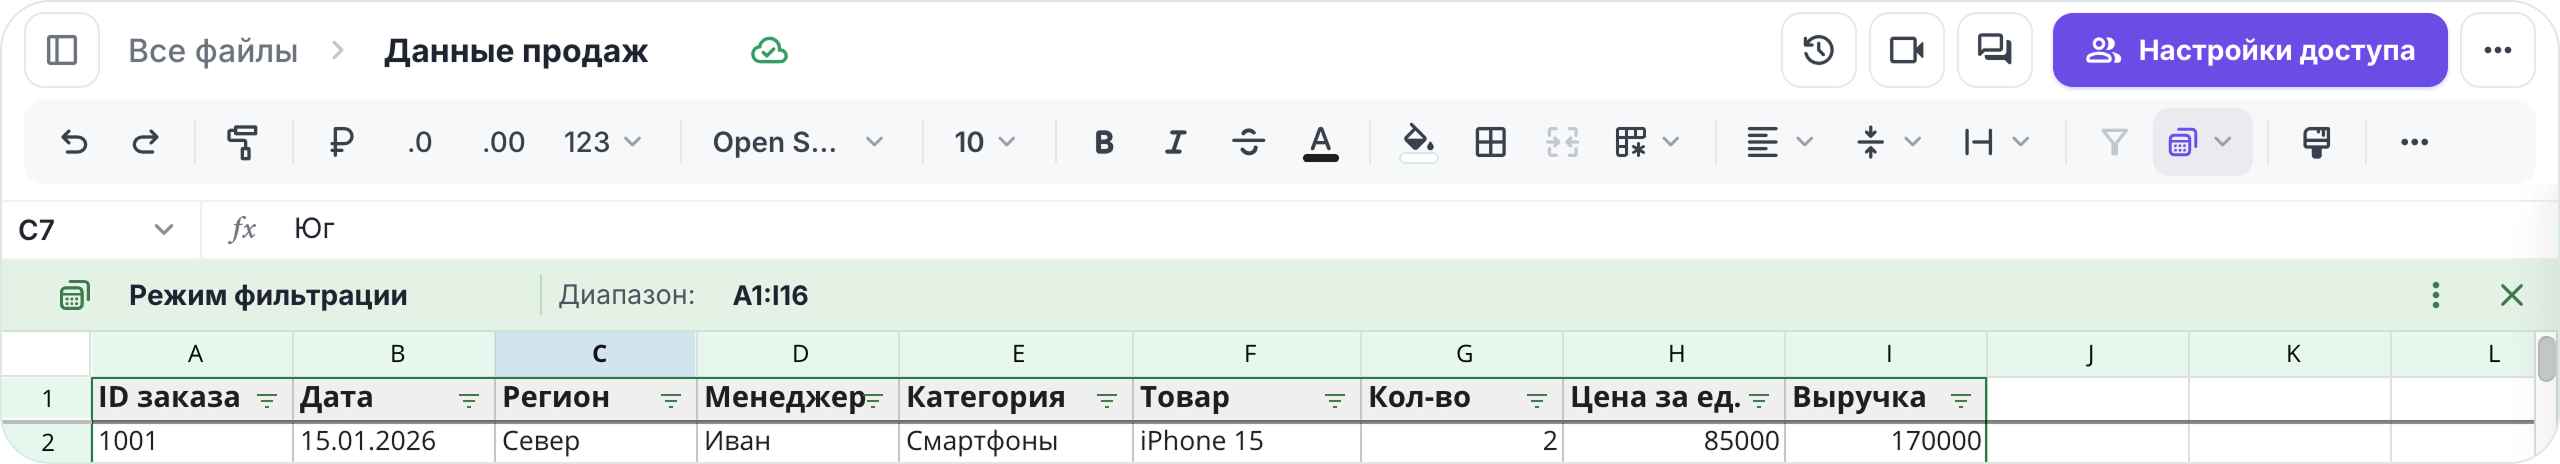Open Цена за ед. column filter
Viewport: 2560px width, 464px height.
[x=1759, y=400]
